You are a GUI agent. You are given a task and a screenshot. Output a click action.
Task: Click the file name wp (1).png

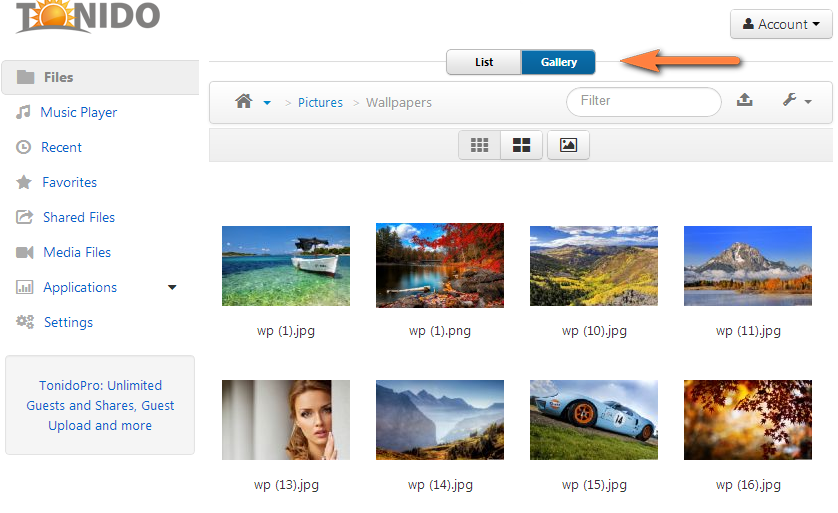click(440, 331)
